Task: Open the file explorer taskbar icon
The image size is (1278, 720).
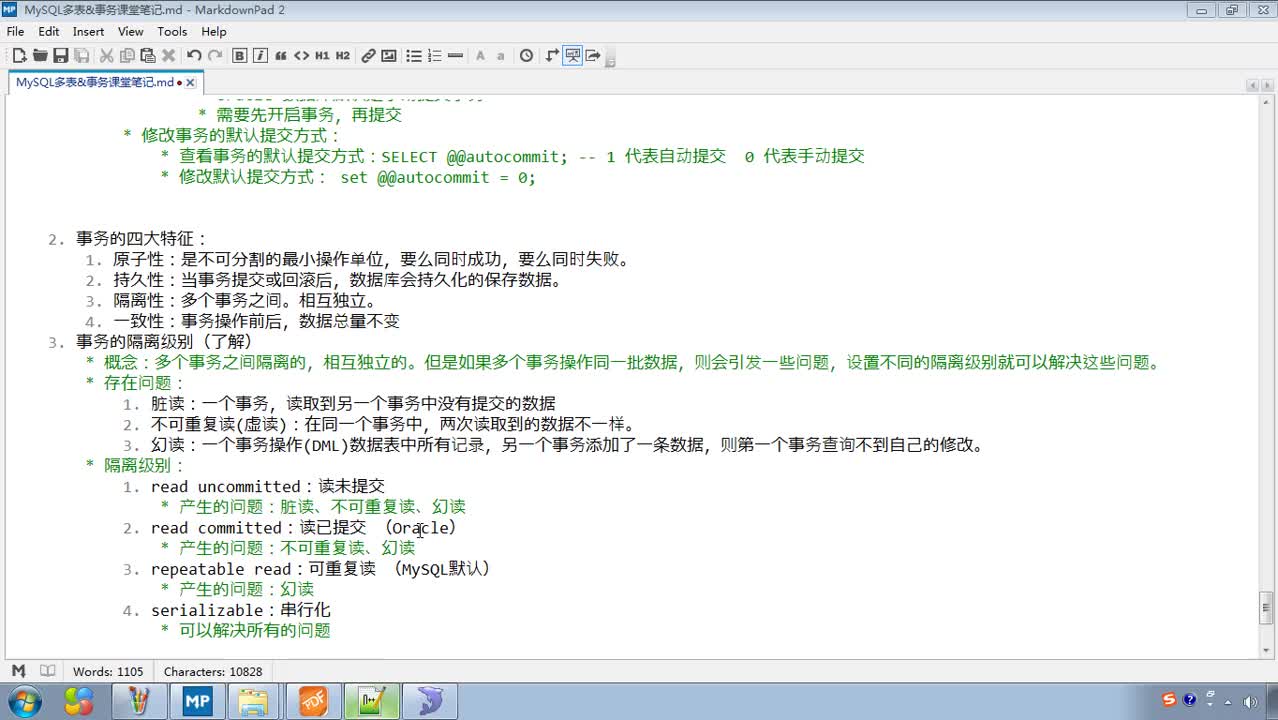Action: pyautogui.click(x=254, y=701)
